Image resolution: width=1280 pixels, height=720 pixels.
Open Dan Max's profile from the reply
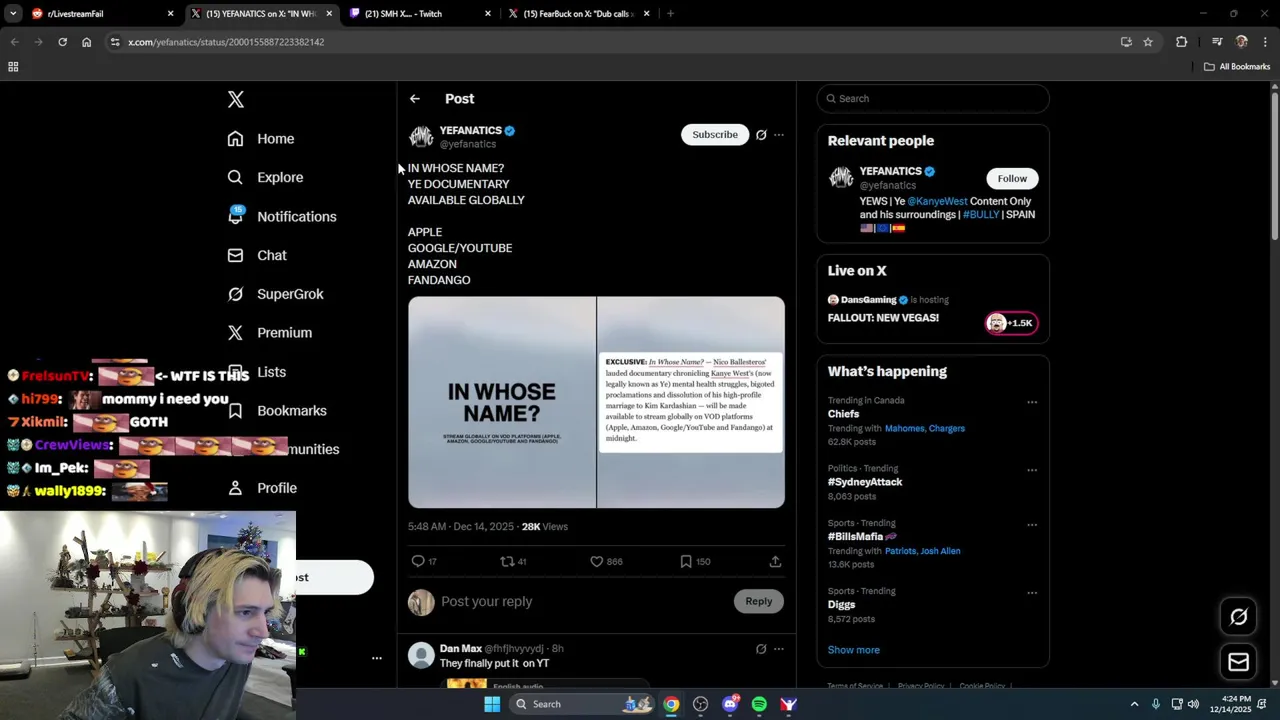coord(461,649)
